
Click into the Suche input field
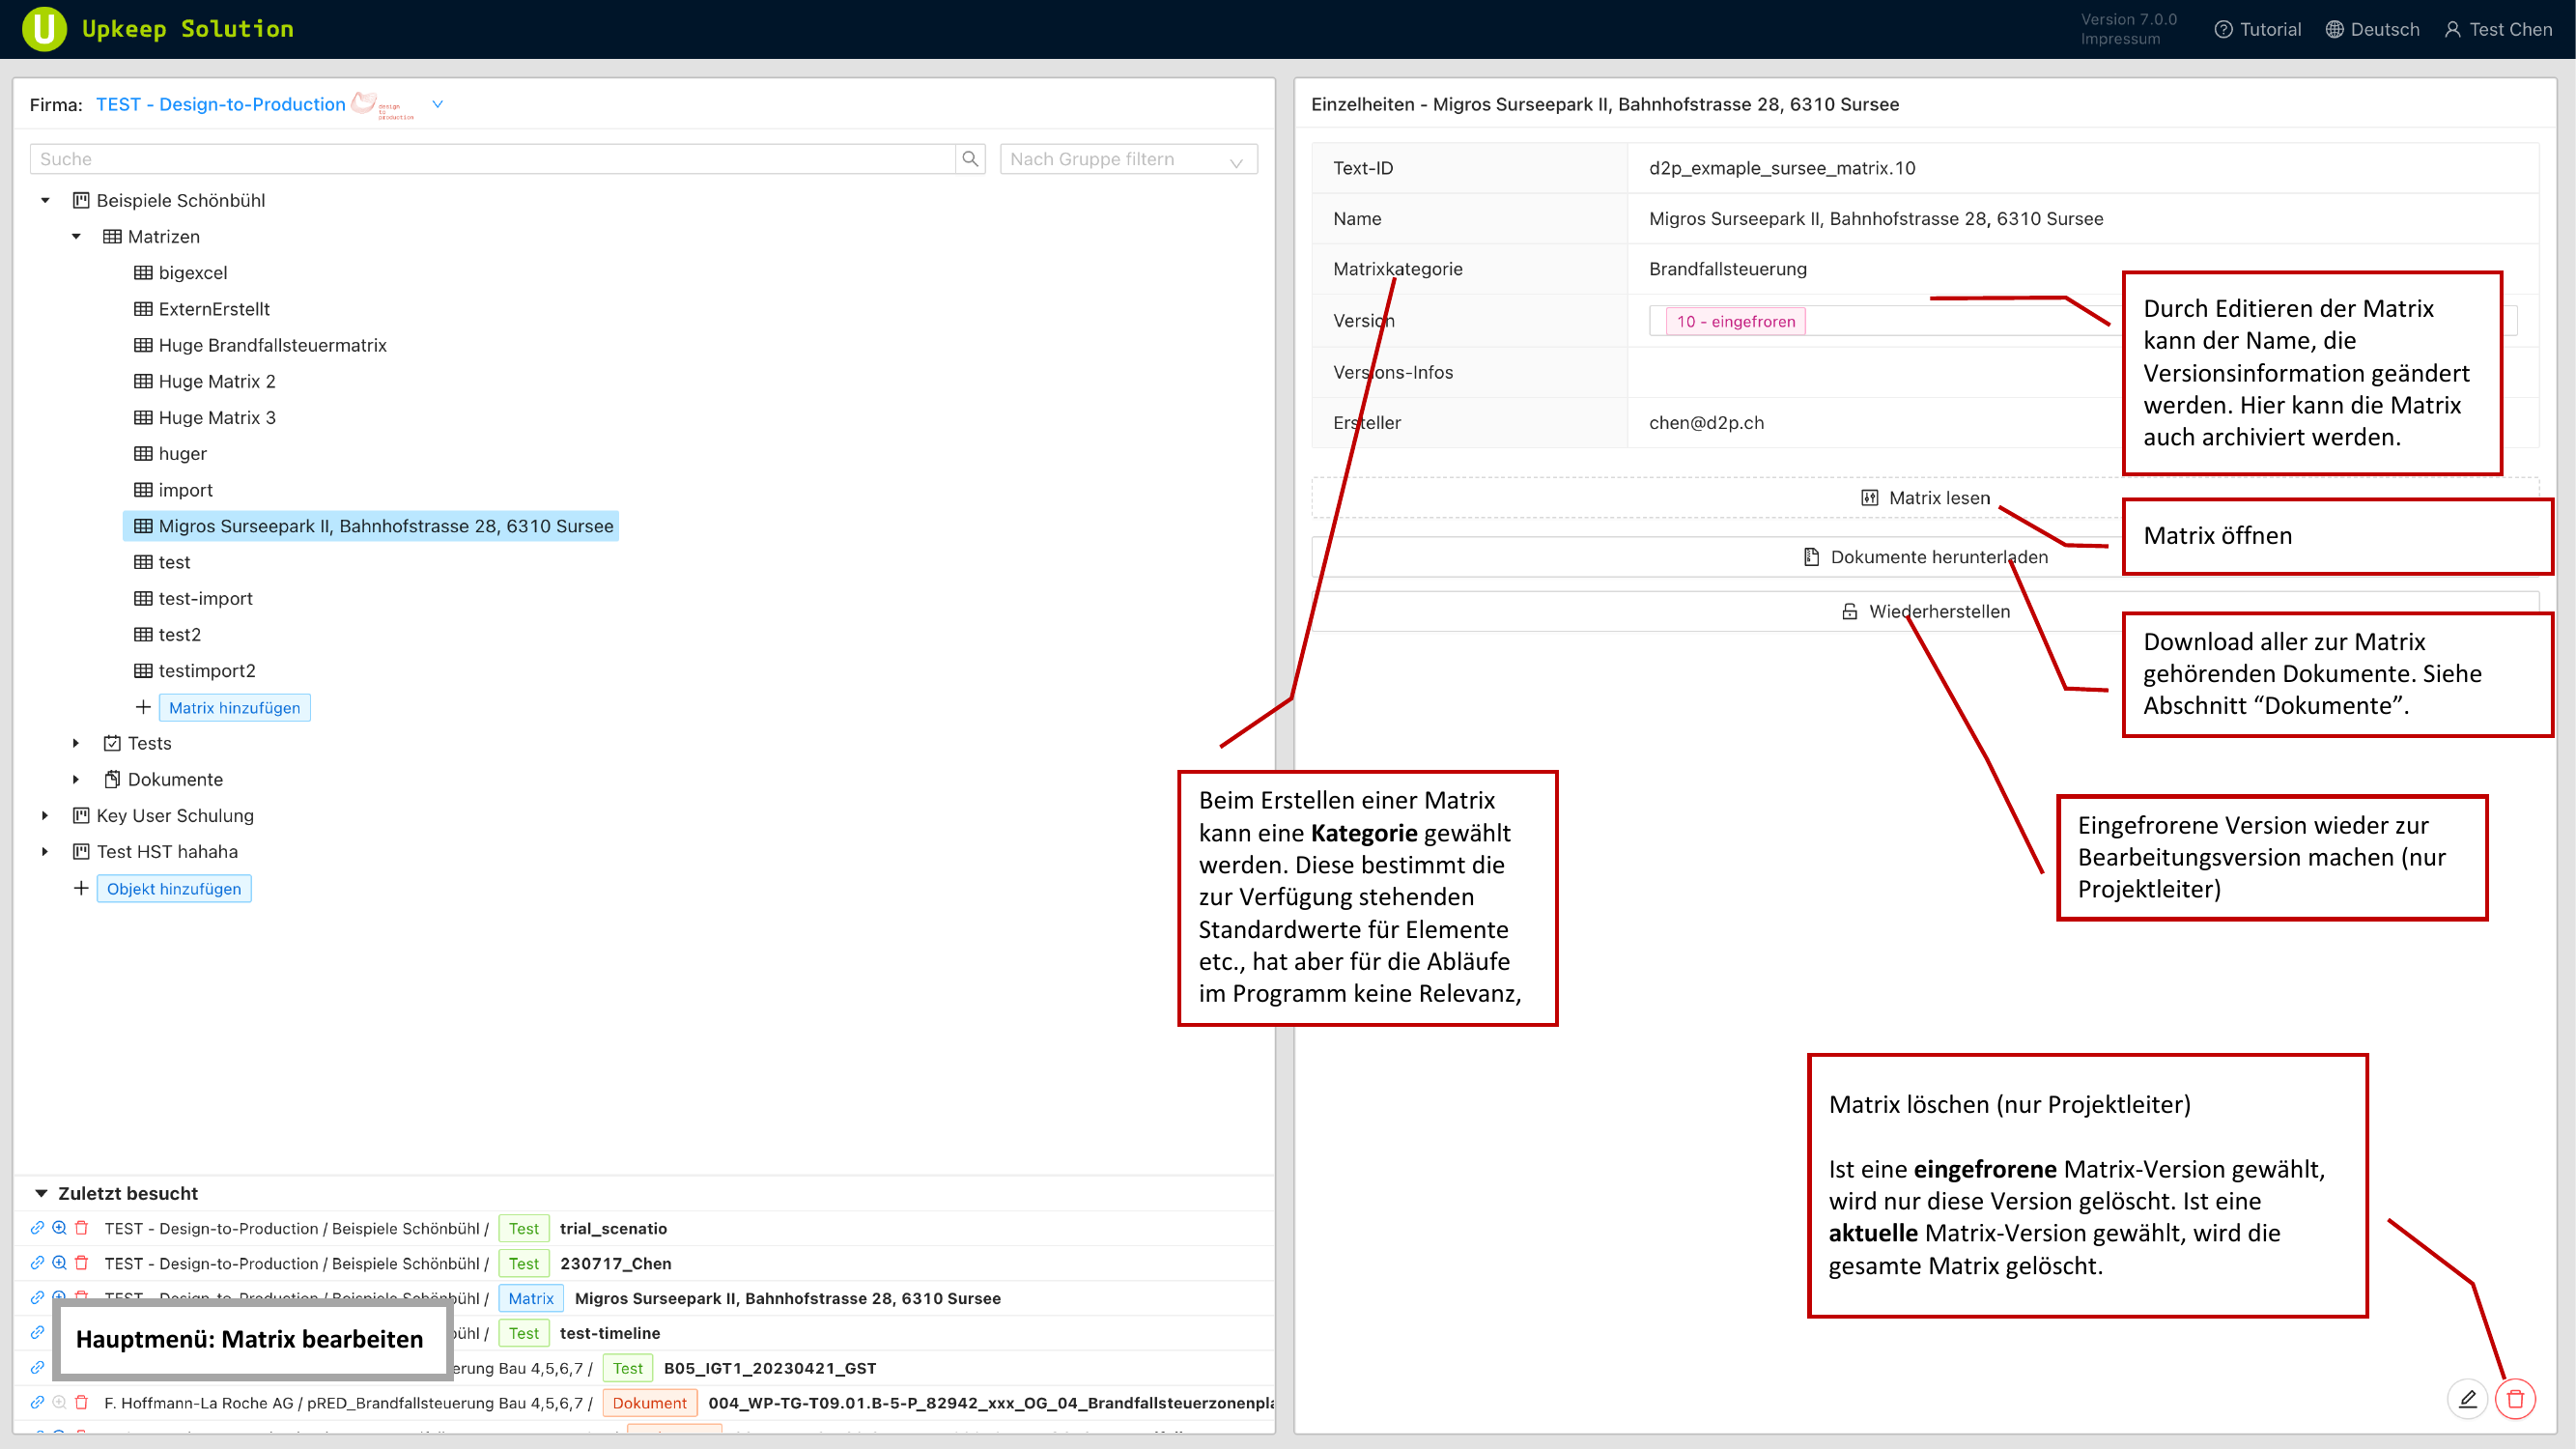click(490, 159)
